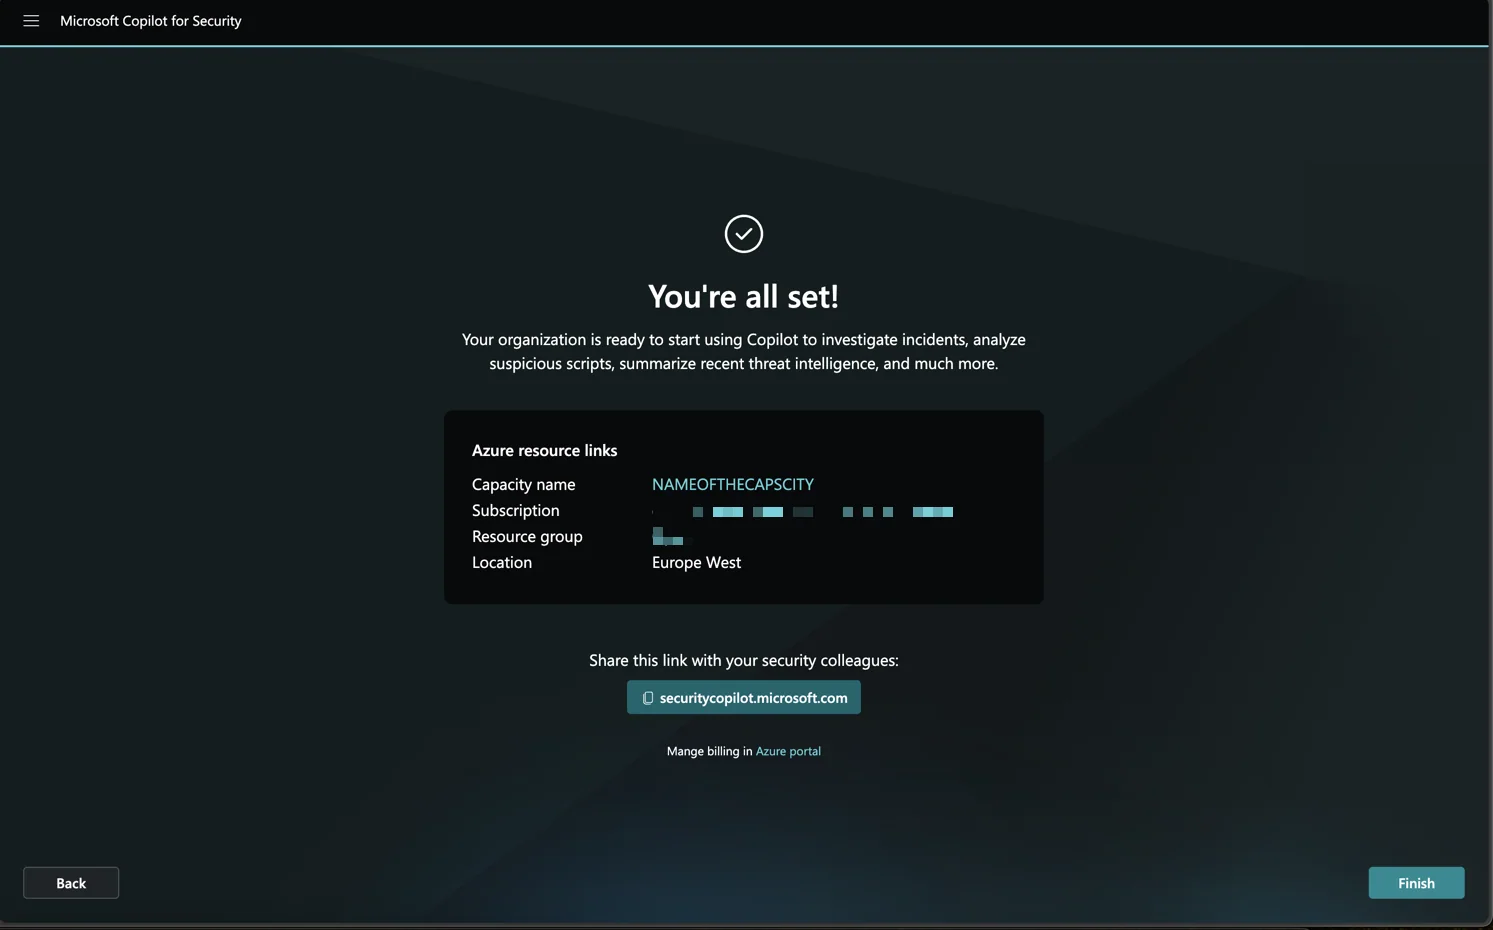Open the blurred Subscription link
1493x930 pixels.
[803, 512]
